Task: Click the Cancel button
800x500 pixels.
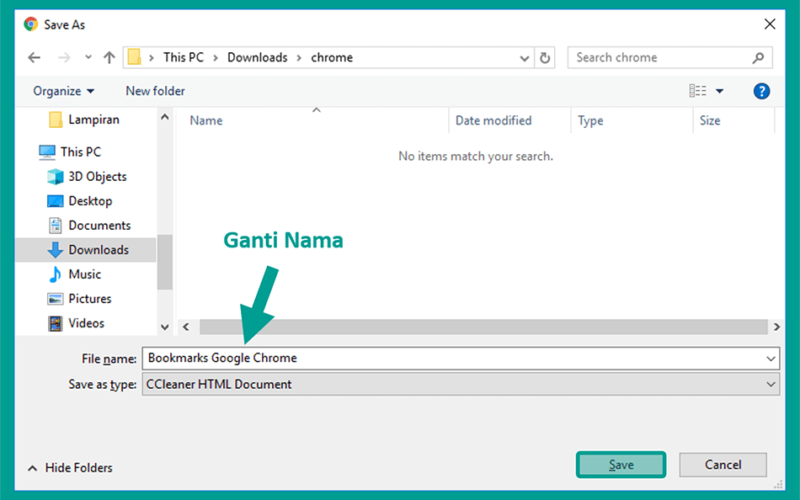Action: click(723, 465)
